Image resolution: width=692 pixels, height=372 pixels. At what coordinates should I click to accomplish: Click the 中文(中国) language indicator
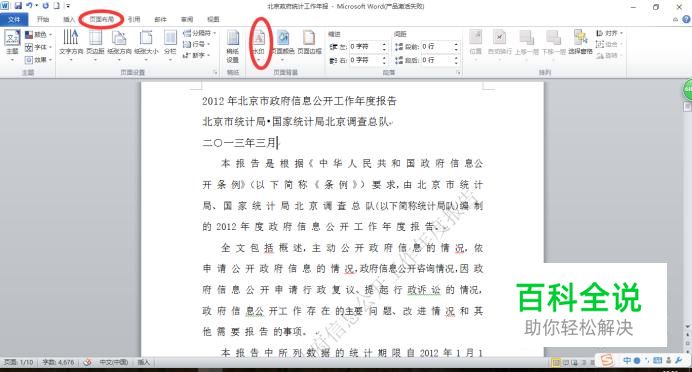coord(113,362)
